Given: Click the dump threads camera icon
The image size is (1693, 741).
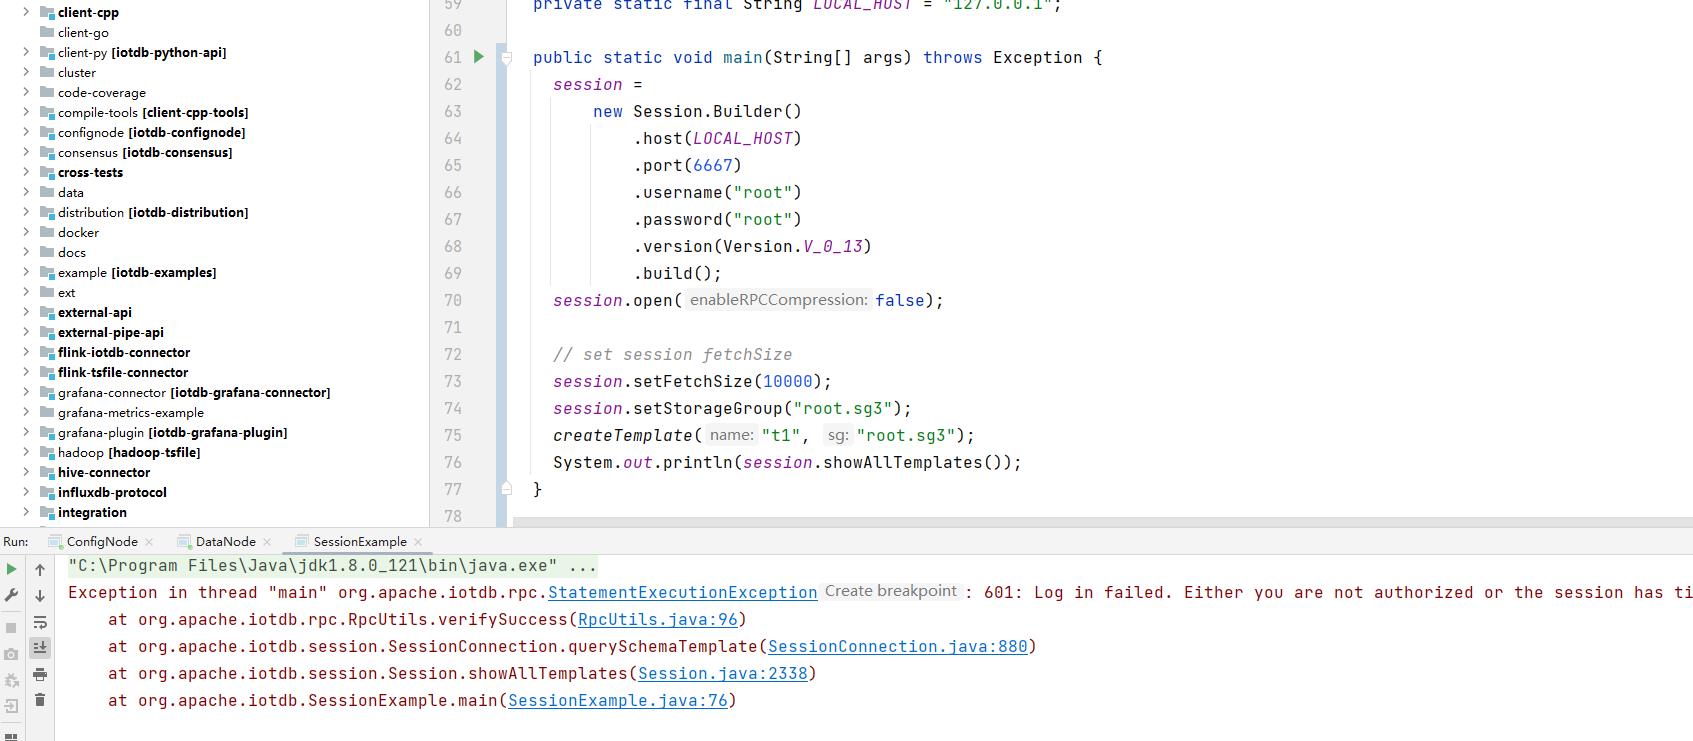Looking at the screenshot, I should pyautogui.click(x=11, y=654).
